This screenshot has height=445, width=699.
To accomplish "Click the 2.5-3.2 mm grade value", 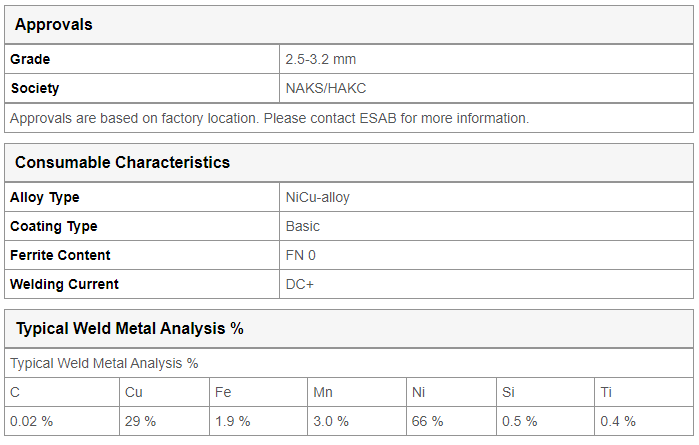I will click(x=321, y=59).
